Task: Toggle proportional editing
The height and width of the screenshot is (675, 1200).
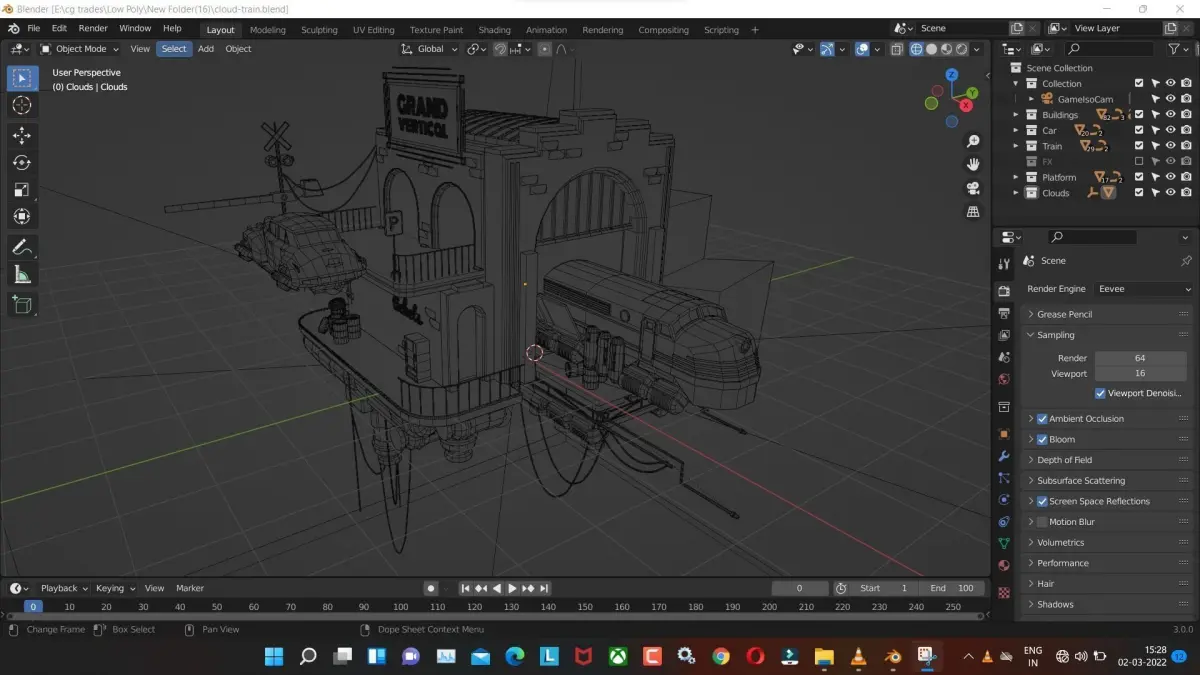Action: pyautogui.click(x=544, y=49)
